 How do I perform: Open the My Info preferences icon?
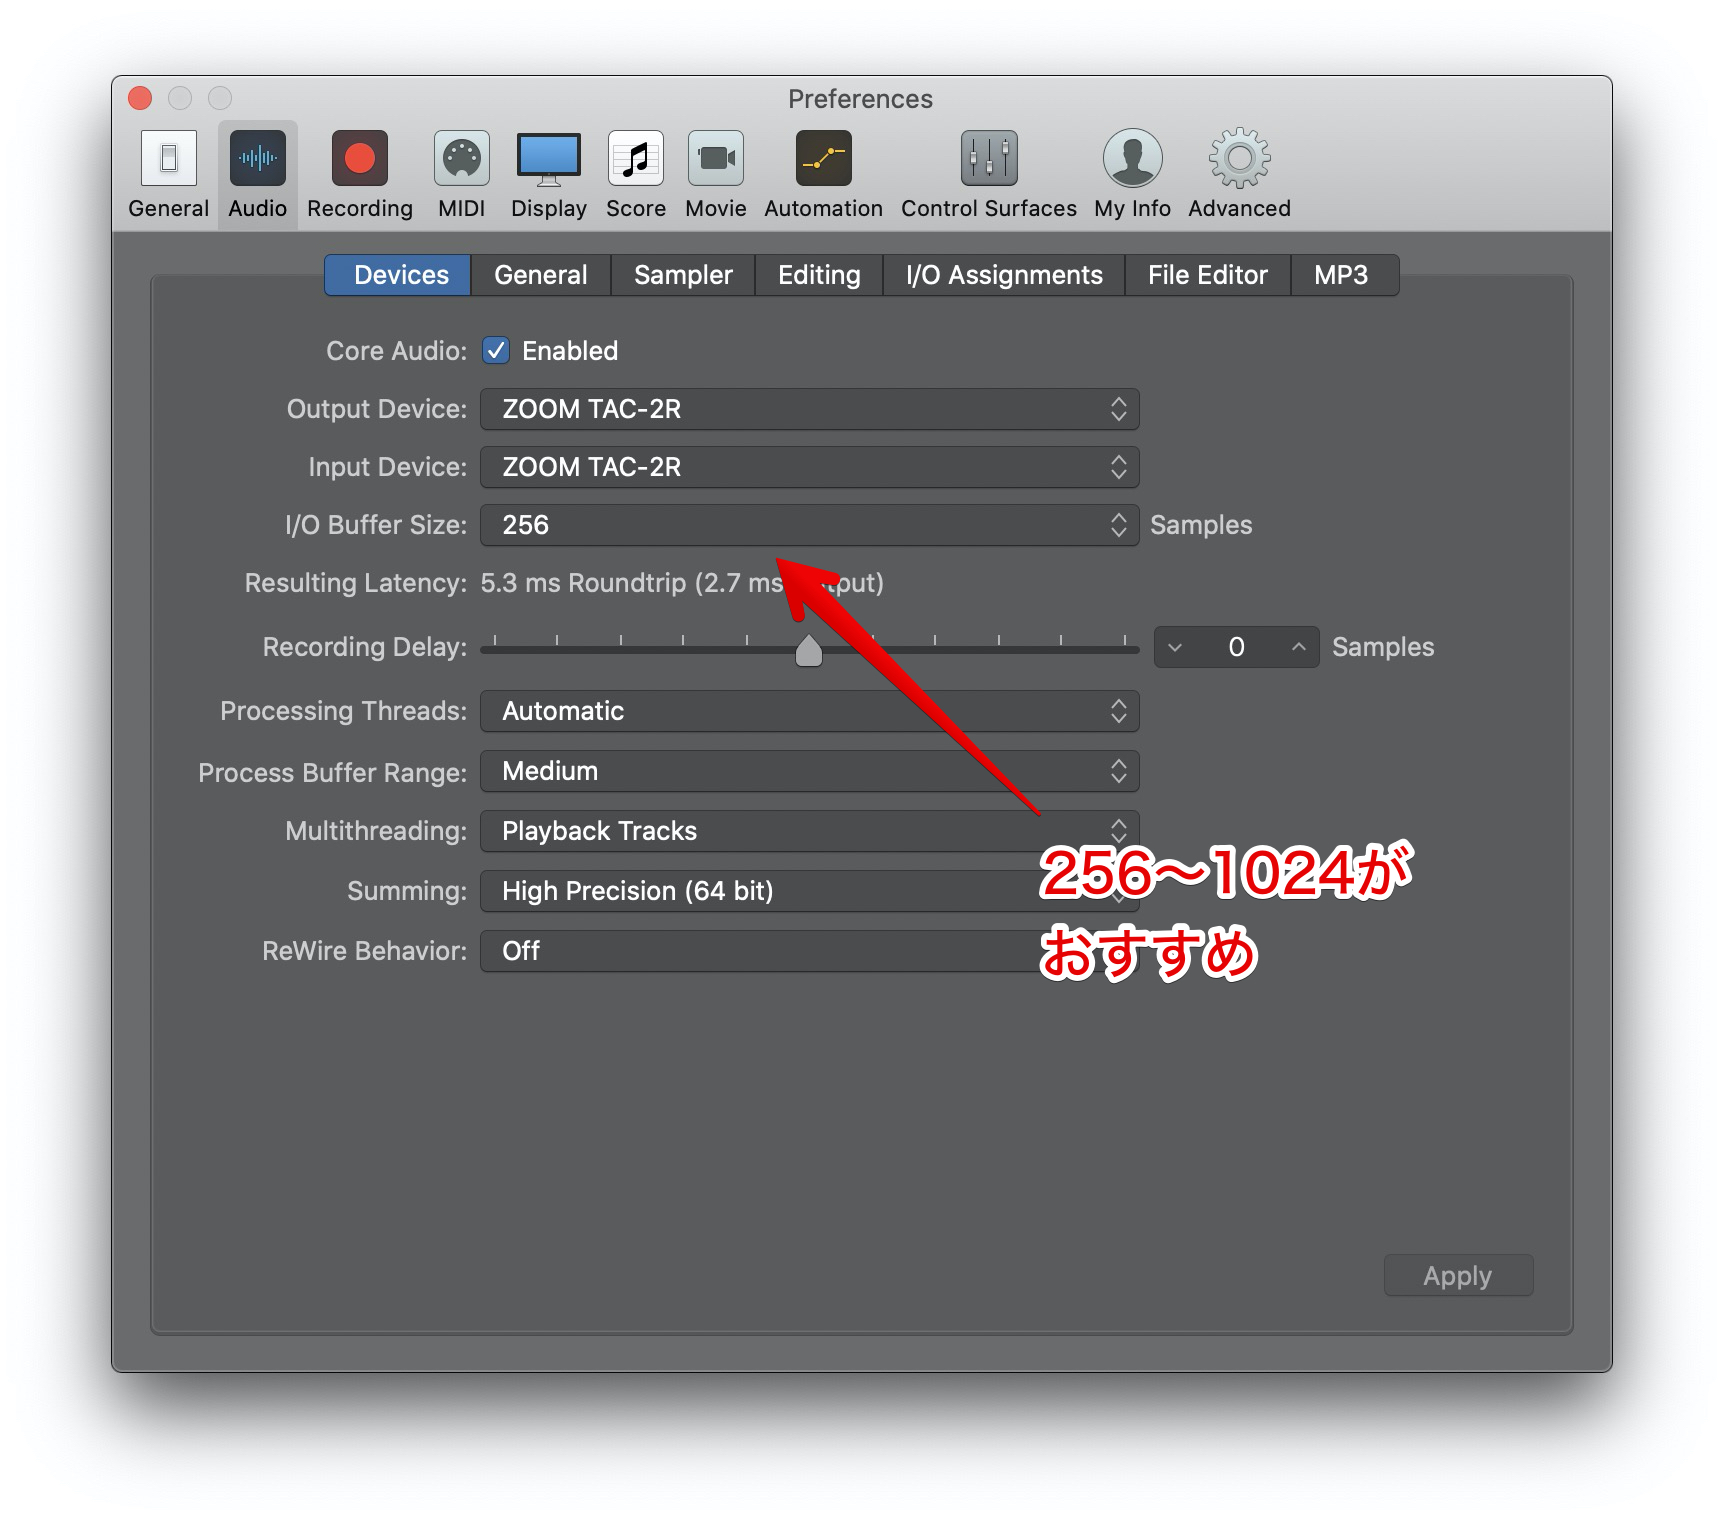coord(1132,160)
